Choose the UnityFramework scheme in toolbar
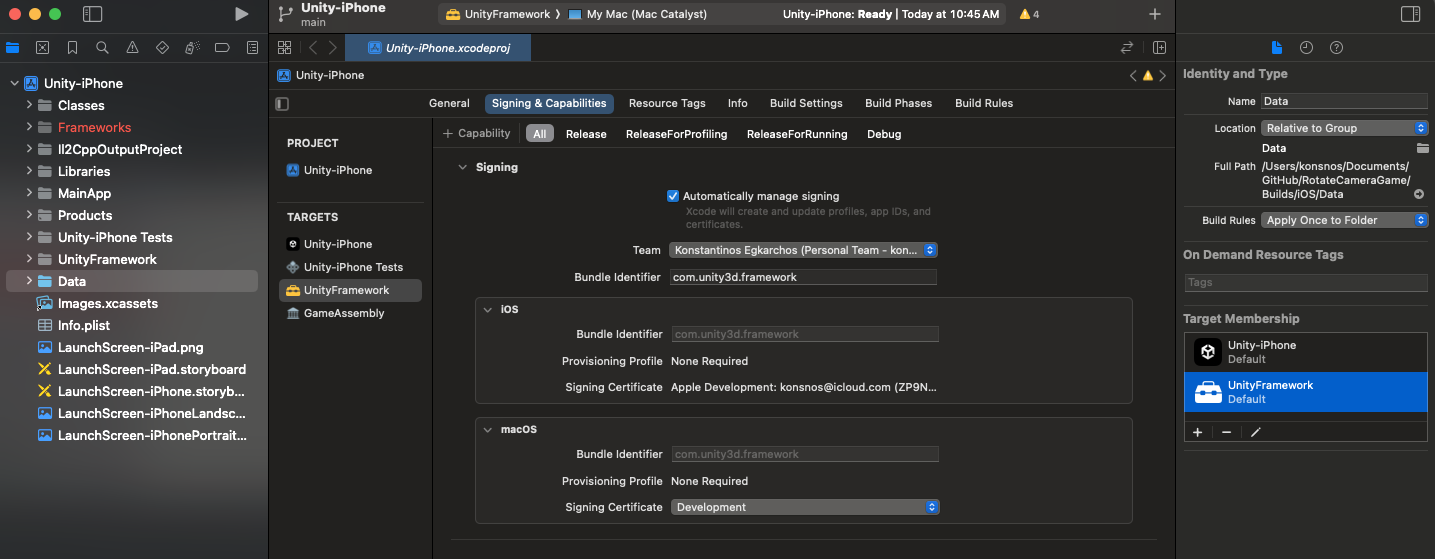1435x559 pixels. click(498, 14)
